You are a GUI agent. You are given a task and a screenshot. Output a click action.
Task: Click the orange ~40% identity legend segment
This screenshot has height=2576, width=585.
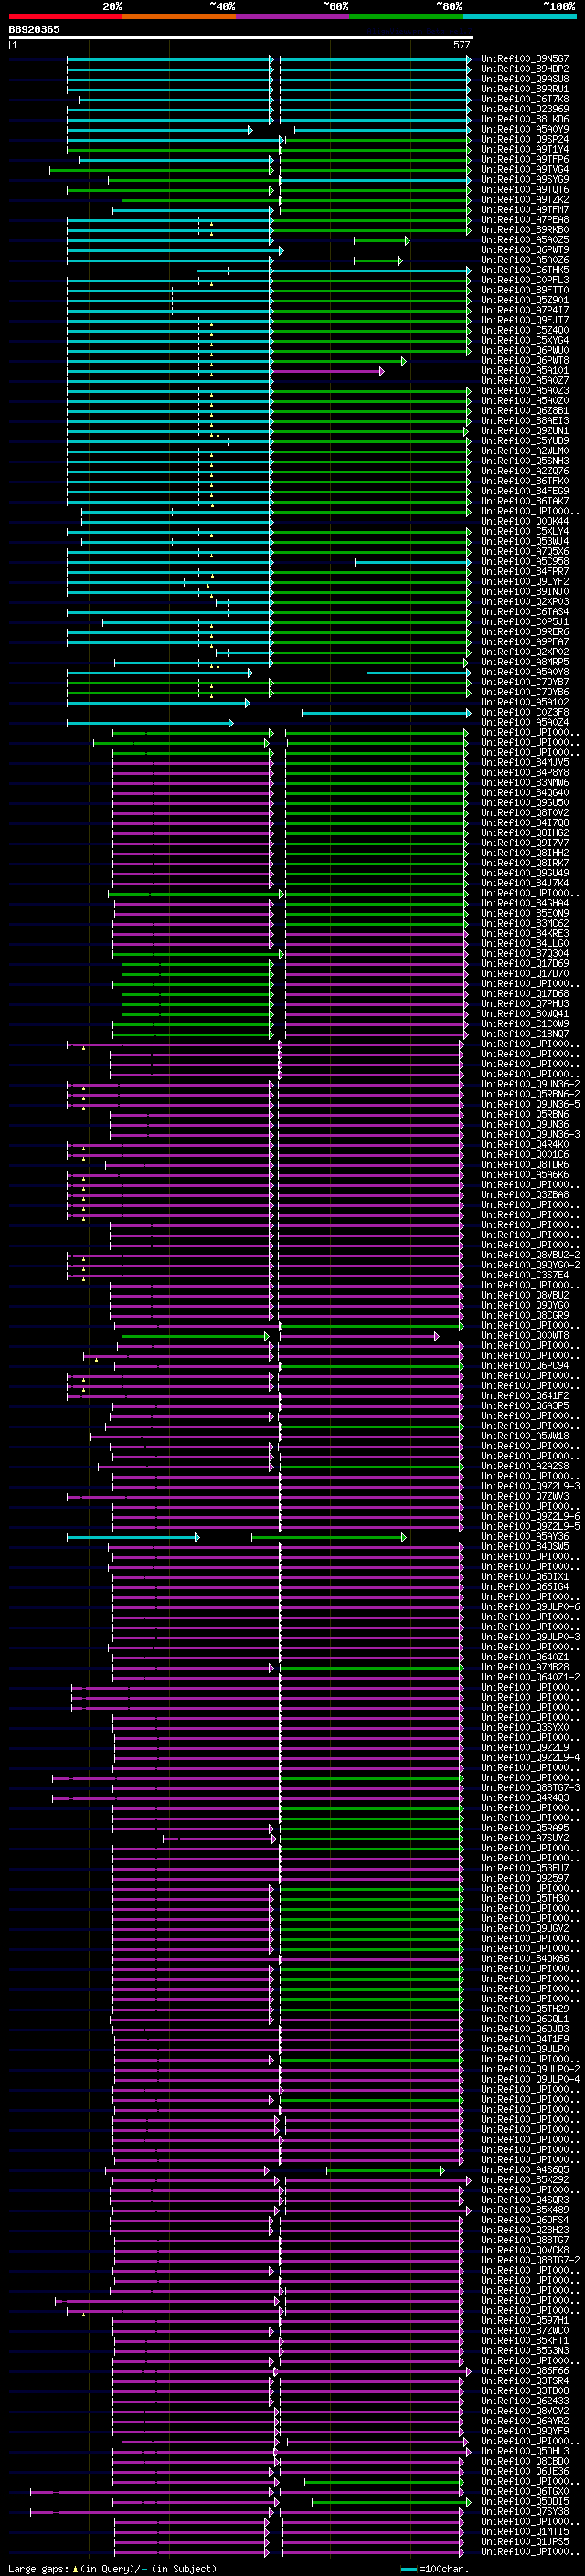click(x=179, y=16)
